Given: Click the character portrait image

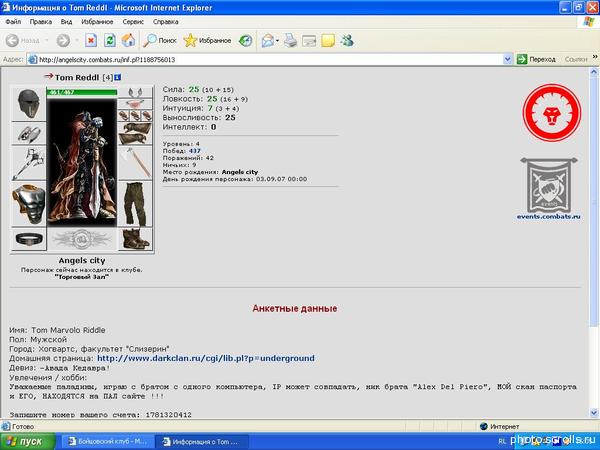Looking at the screenshot, I should point(82,162).
